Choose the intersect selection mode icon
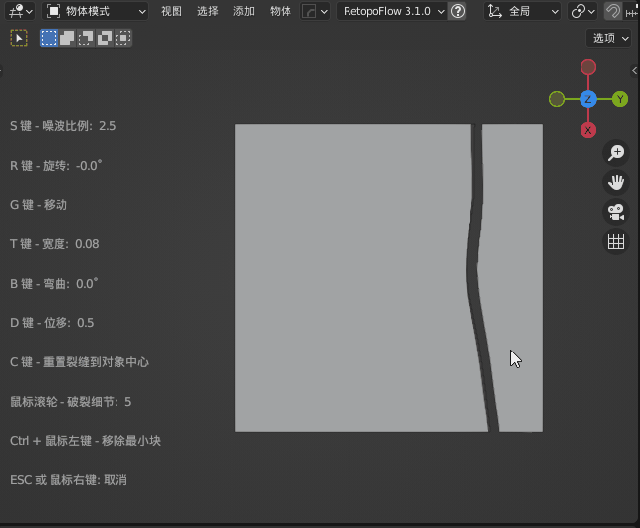Viewport: 640px width, 528px height. click(x=123, y=38)
